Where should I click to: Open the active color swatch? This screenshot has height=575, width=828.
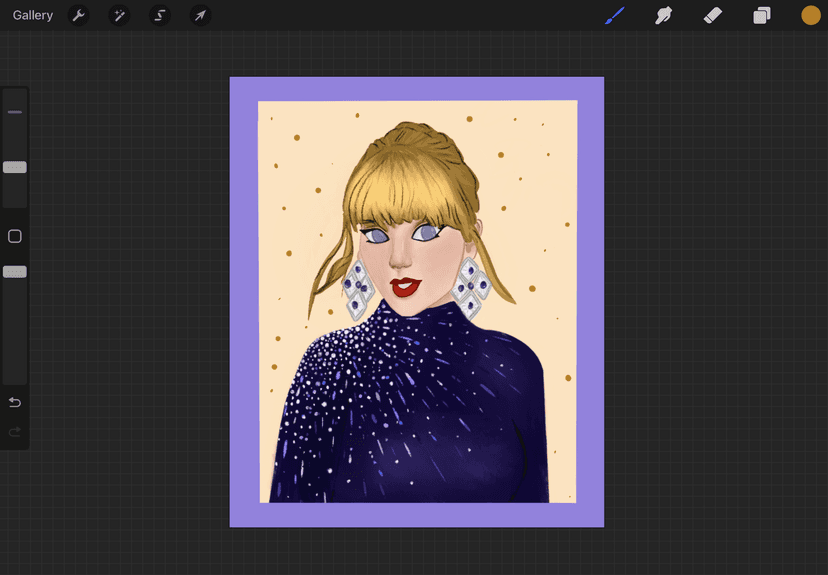pos(811,15)
